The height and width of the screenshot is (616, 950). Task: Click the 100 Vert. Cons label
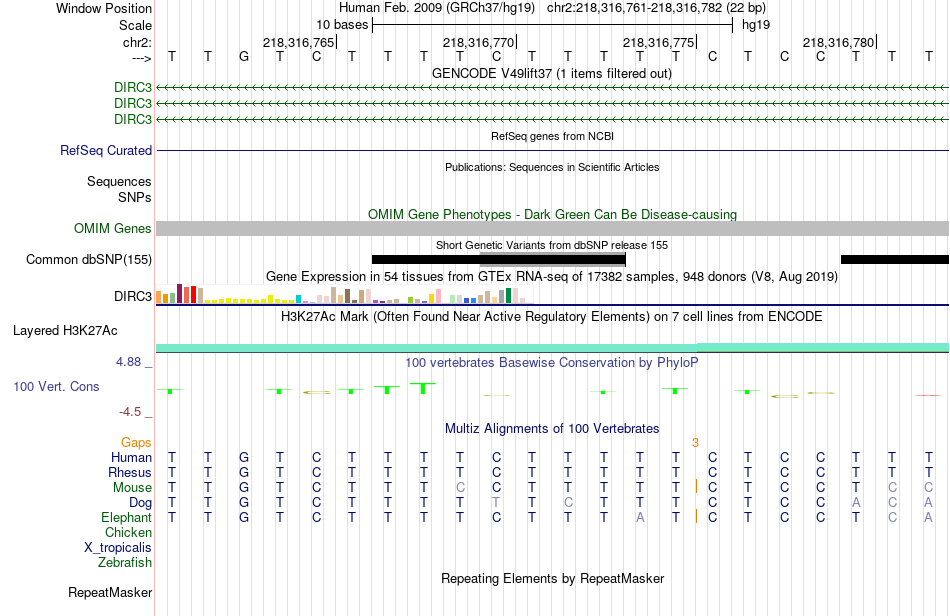click(x=56, y=386)
